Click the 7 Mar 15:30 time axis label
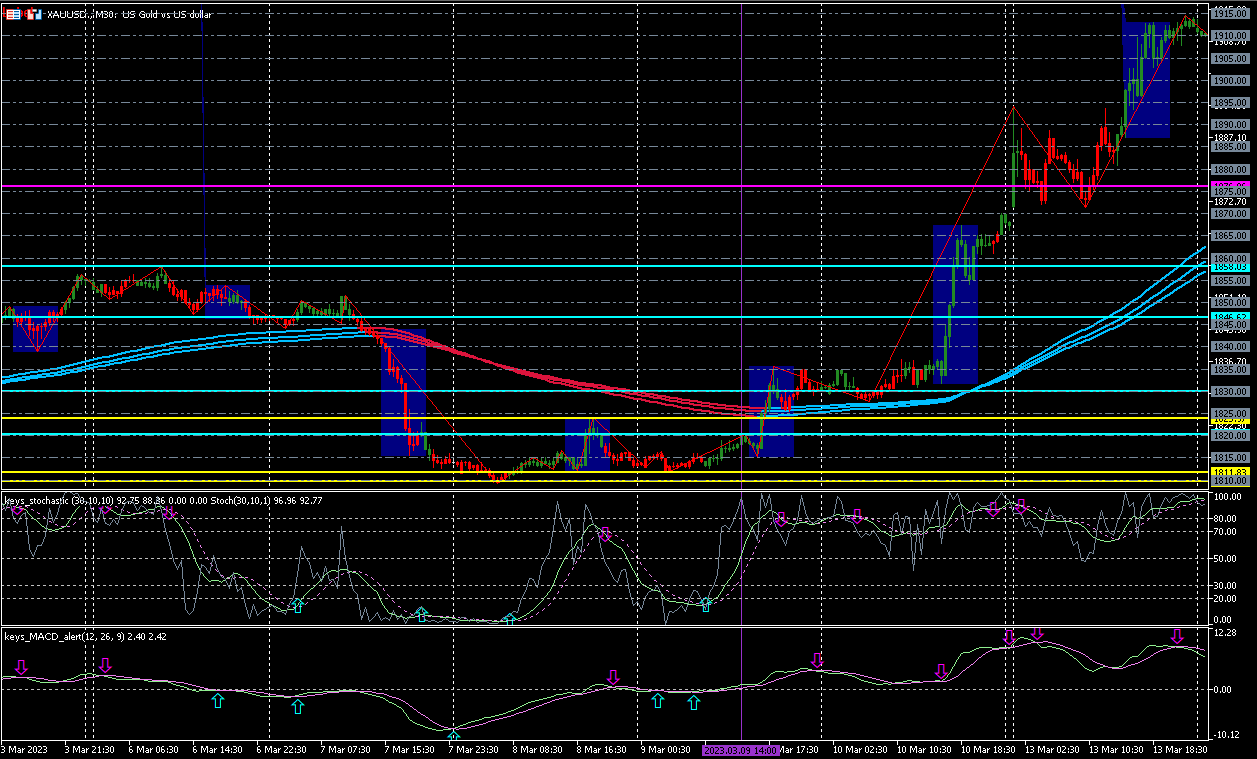Viewport: 1257px width, 759px height. pyautogui.click(x=410, y=749)
